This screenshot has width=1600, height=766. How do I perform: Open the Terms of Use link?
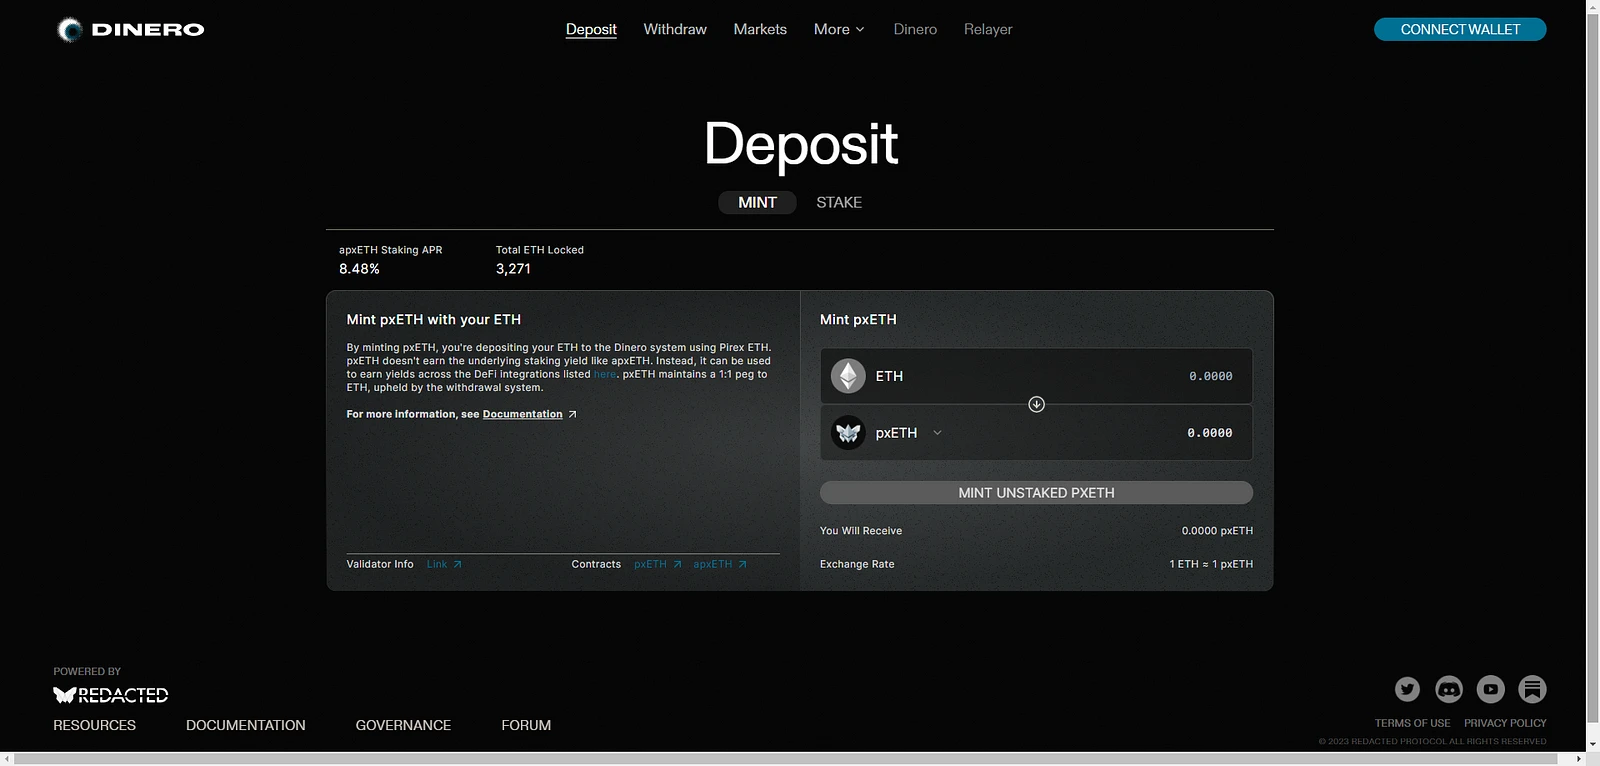[1412, 723]
